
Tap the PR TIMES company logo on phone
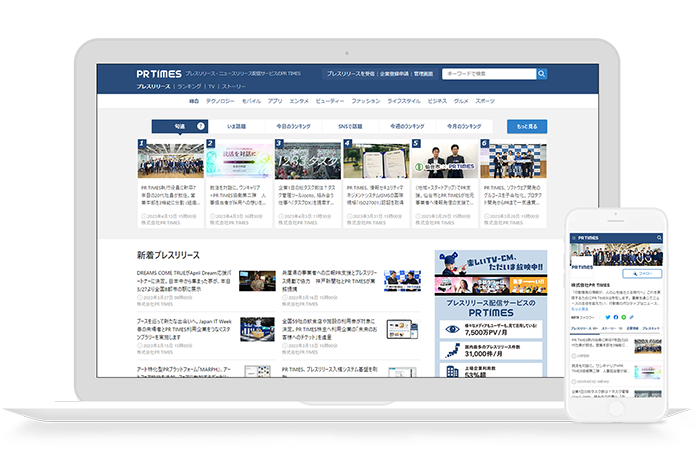(582, 267)
